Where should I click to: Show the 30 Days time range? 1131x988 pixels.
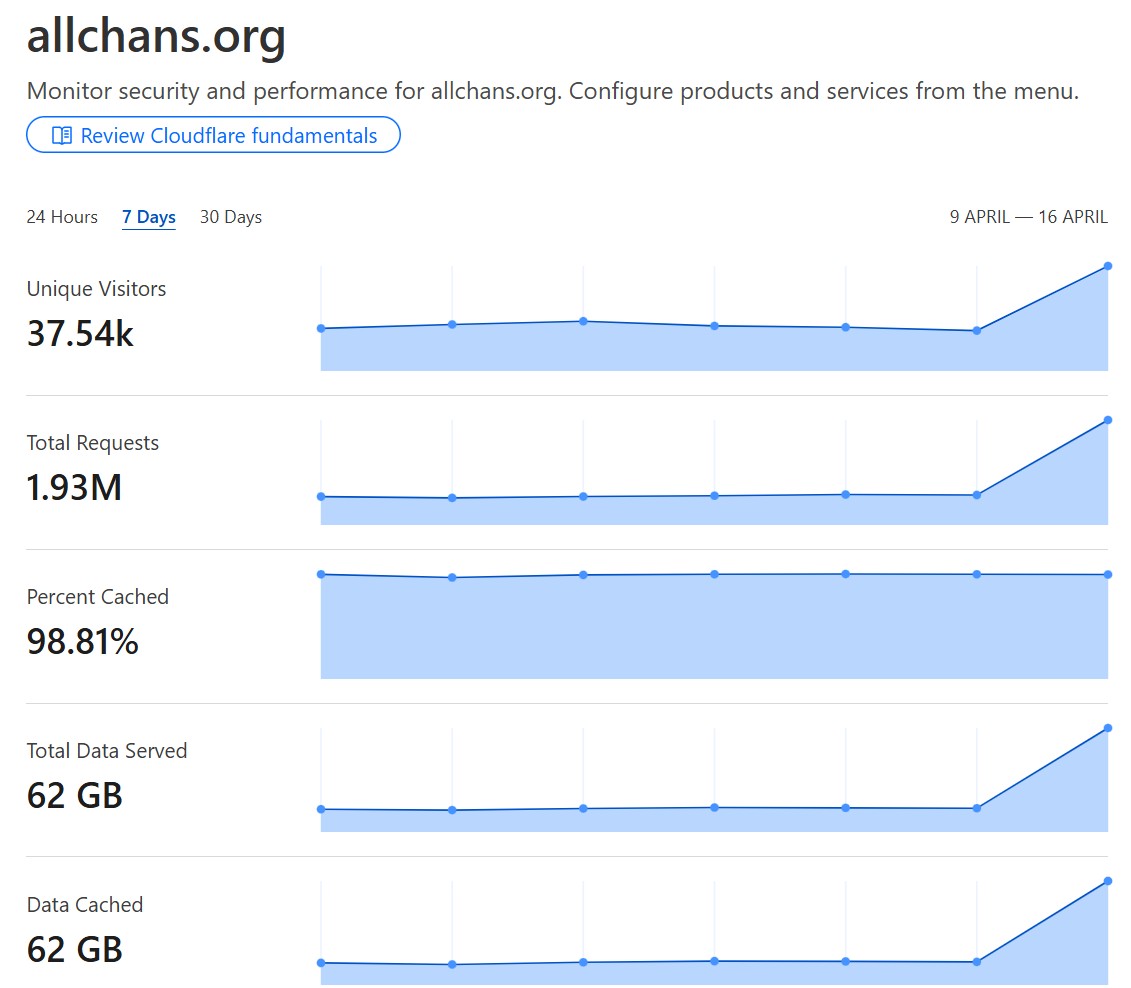[x=231, y=217]
